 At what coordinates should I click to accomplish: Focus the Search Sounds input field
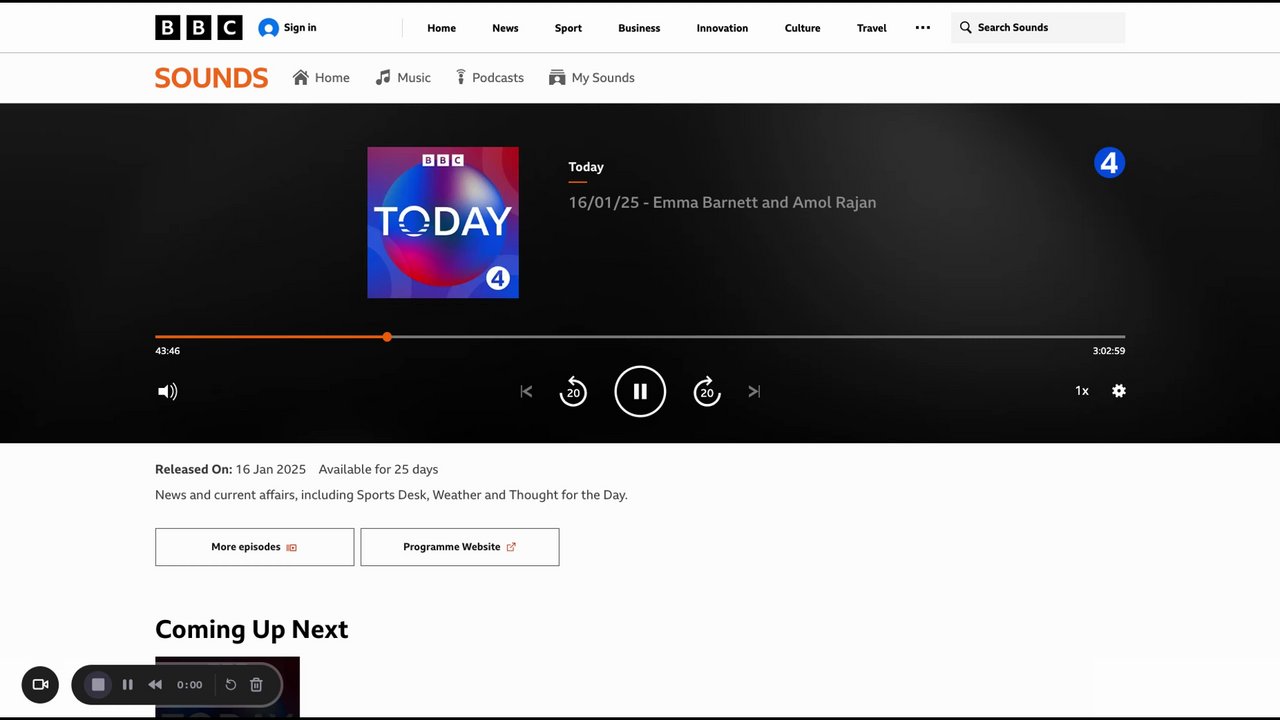click(x=1038, y=28)
